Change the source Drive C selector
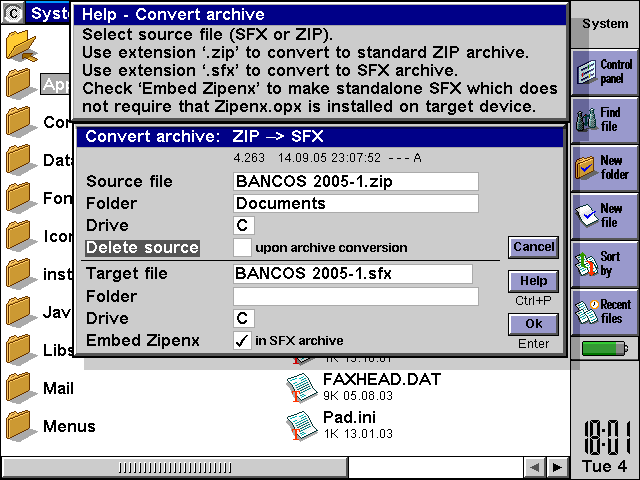This screenshot has width=640, height=480. [x=244, y=225]
